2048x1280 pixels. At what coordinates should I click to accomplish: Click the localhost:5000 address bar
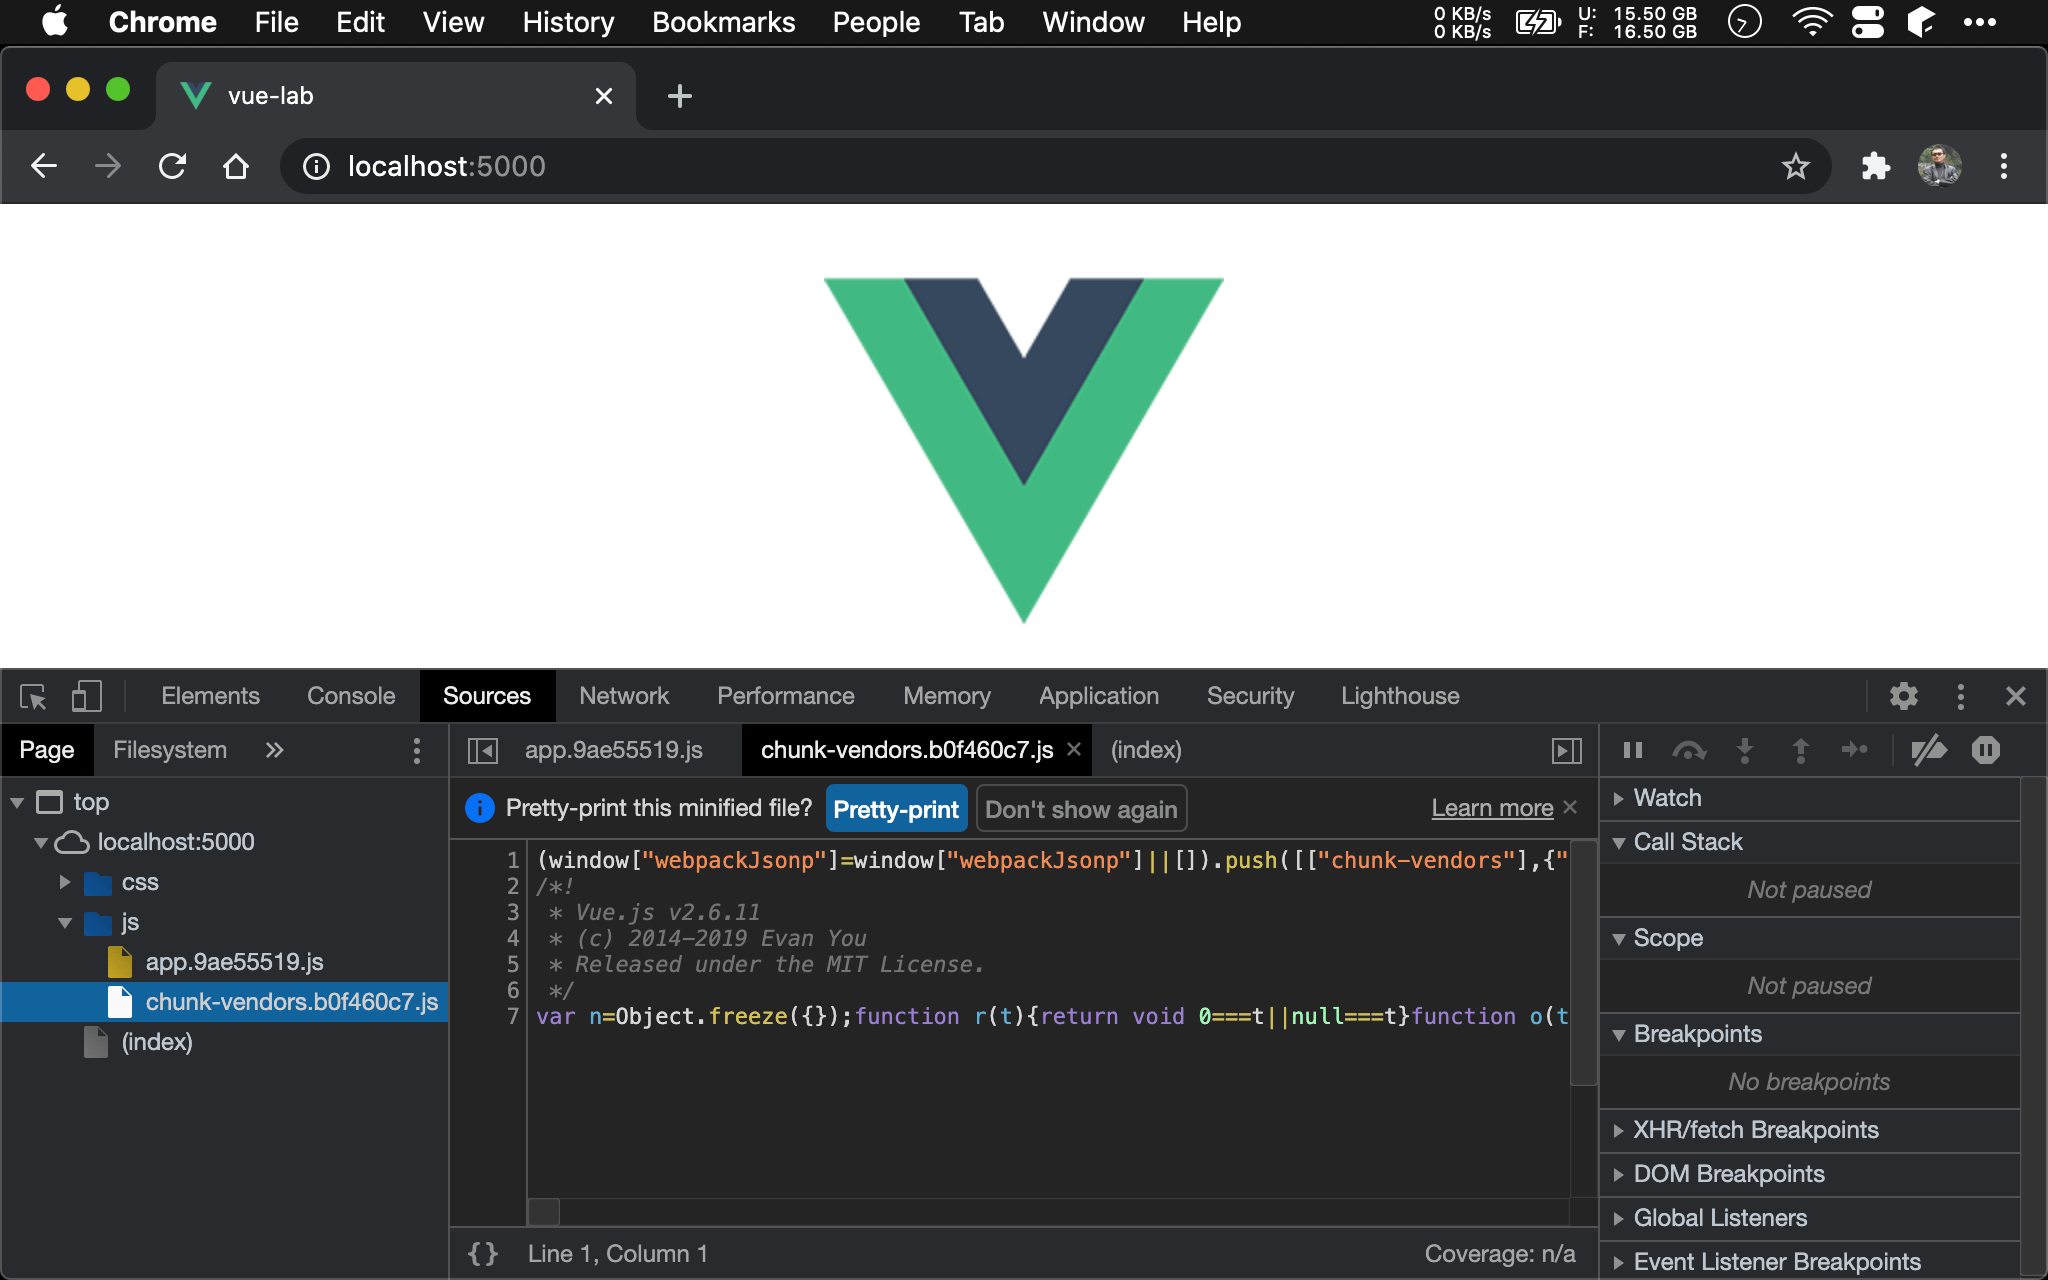1055,166
